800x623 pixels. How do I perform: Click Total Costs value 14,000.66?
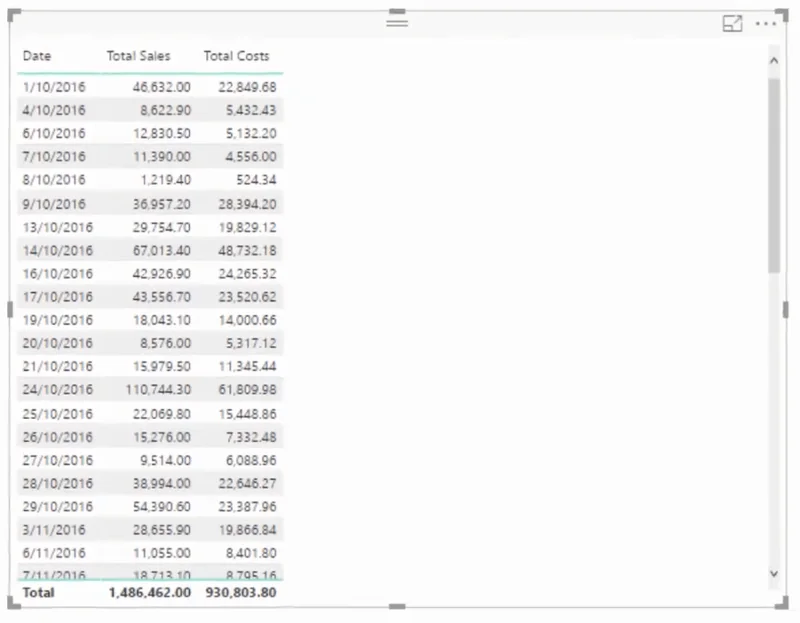coord(247,320)
